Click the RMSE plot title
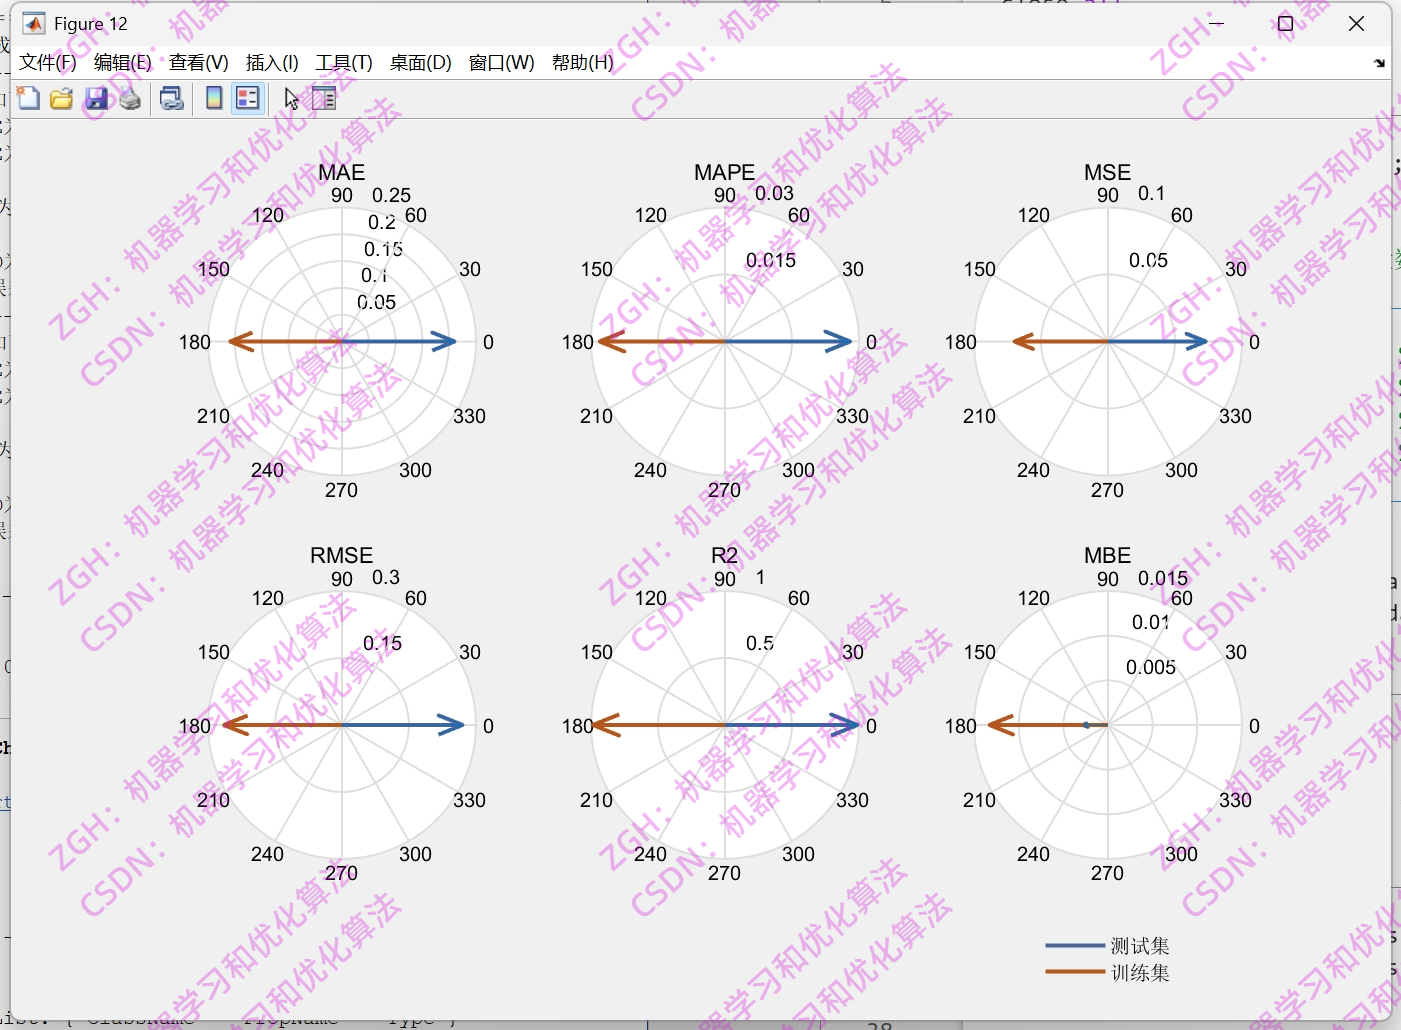 [342, 555]
